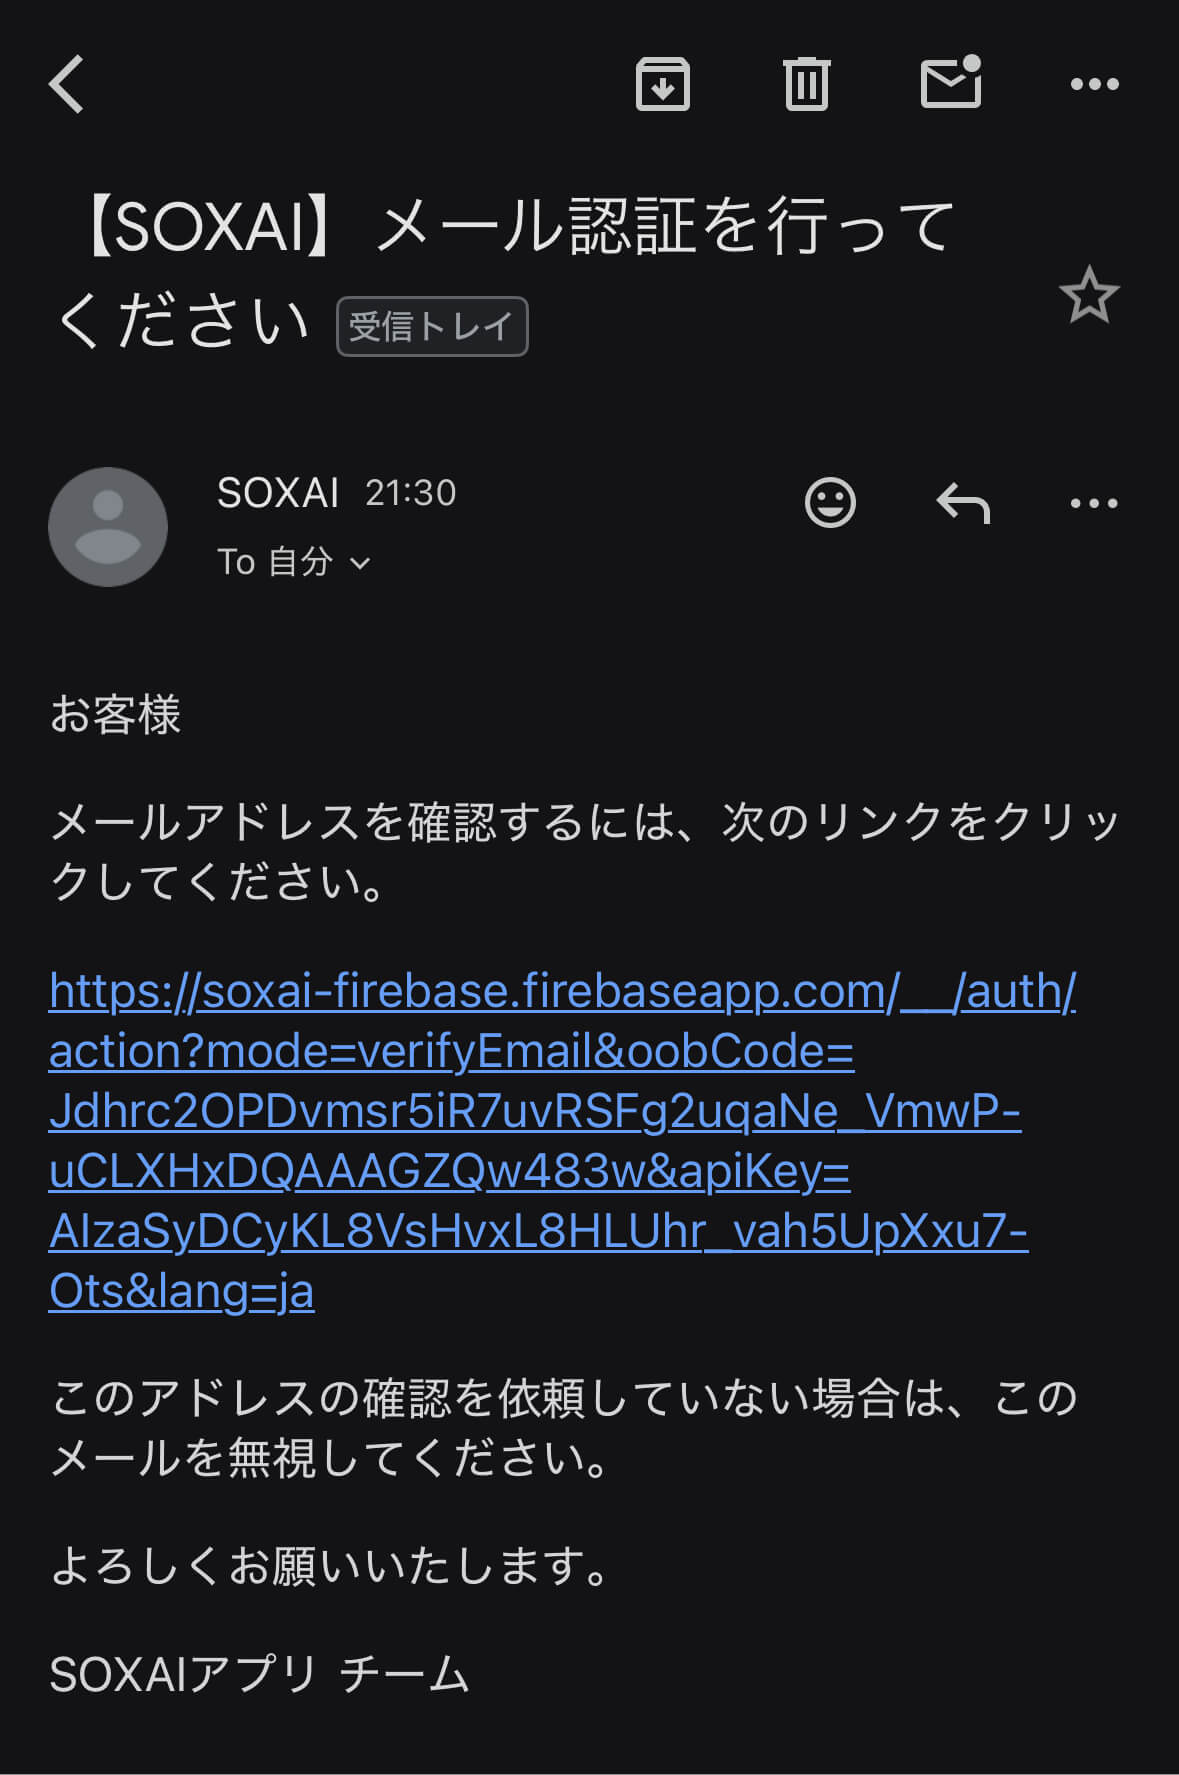The width and height of the screenshot is (1179, 1775).
Task: Archive this SOXAI email
Action: pyautogui.click(x=662, y=84)
